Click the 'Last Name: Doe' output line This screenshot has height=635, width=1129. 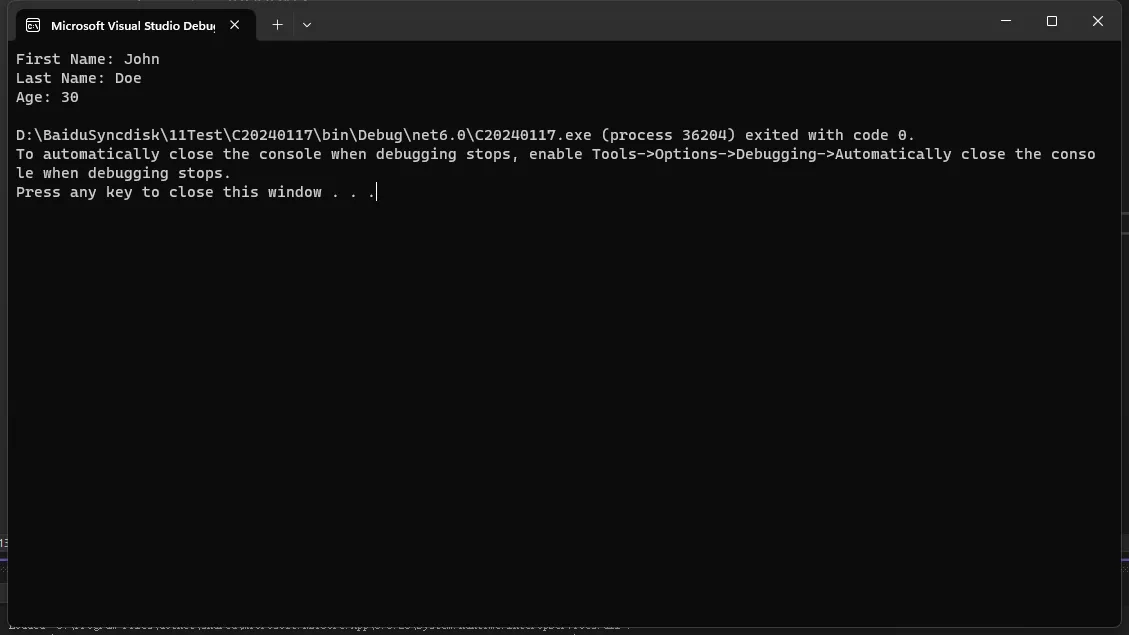[x=78, y=78]
